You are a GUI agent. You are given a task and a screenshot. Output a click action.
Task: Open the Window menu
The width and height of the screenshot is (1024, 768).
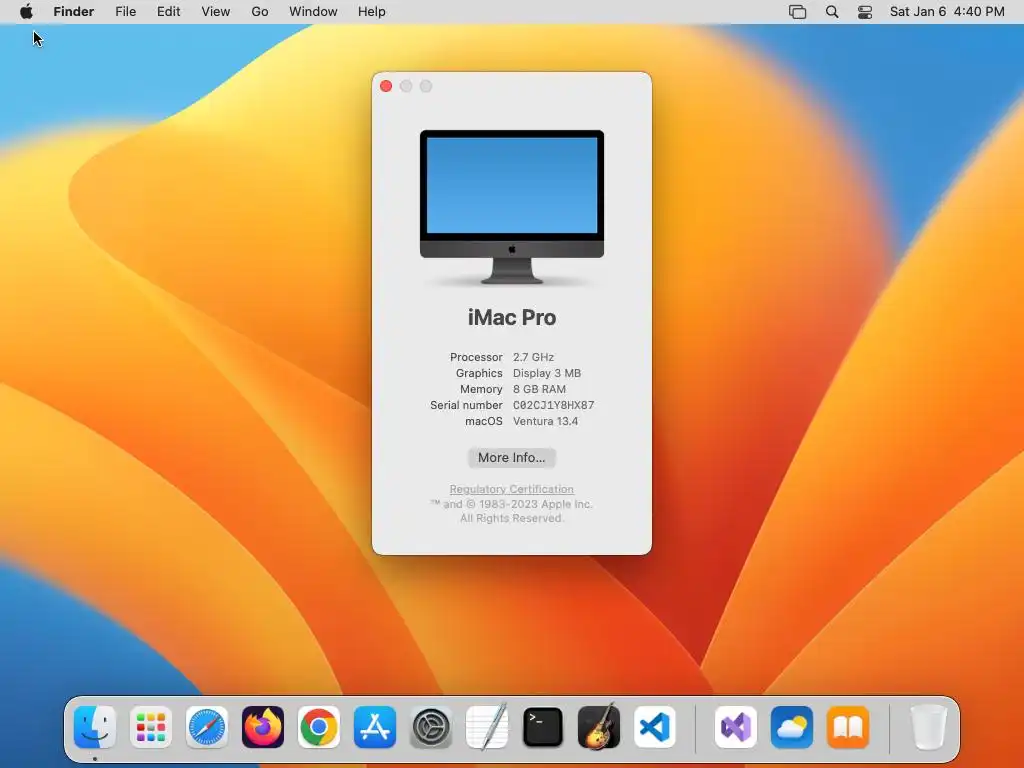313,12
